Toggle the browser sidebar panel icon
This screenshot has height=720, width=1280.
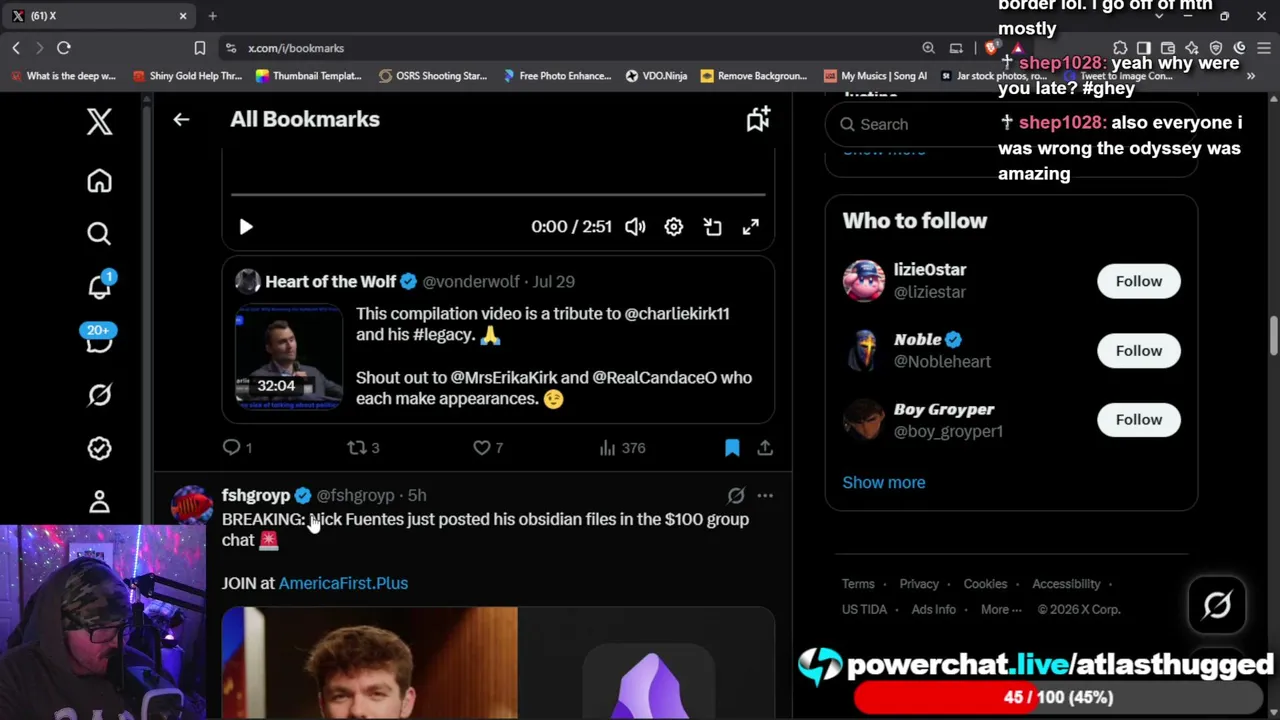click(x=1144, y=48)
